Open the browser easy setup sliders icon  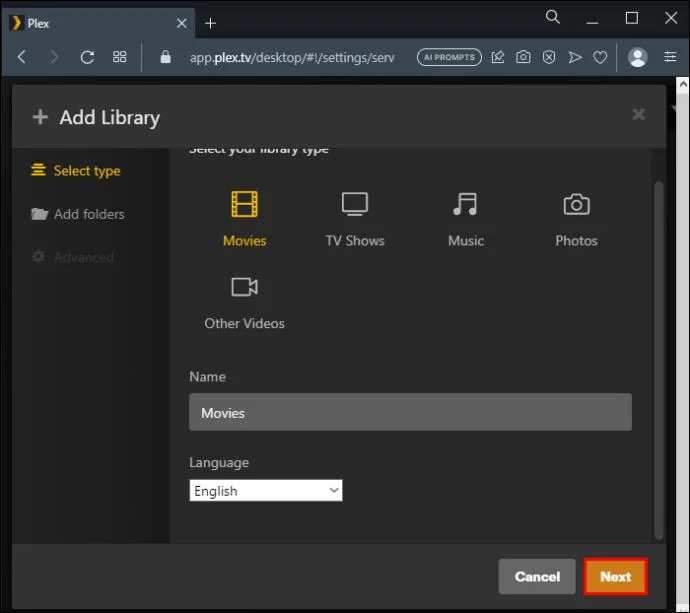click(670, 57)
